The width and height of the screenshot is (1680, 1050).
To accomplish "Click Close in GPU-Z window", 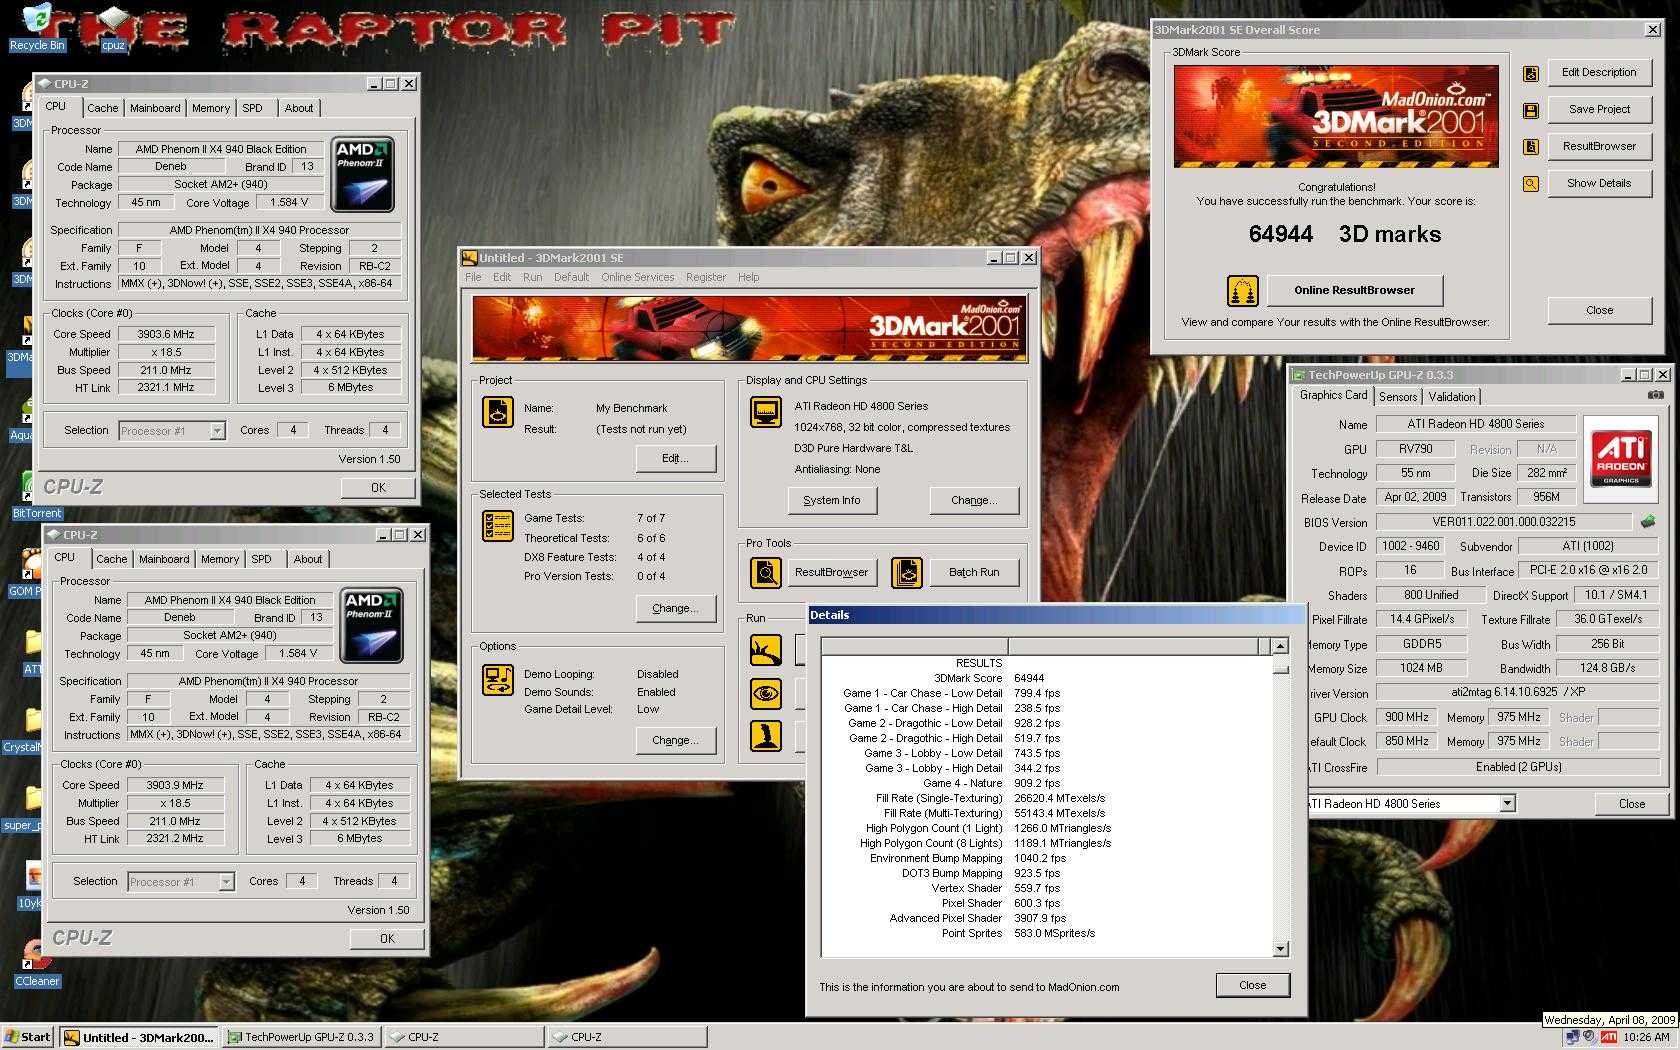I will [x=1631, y=804].
